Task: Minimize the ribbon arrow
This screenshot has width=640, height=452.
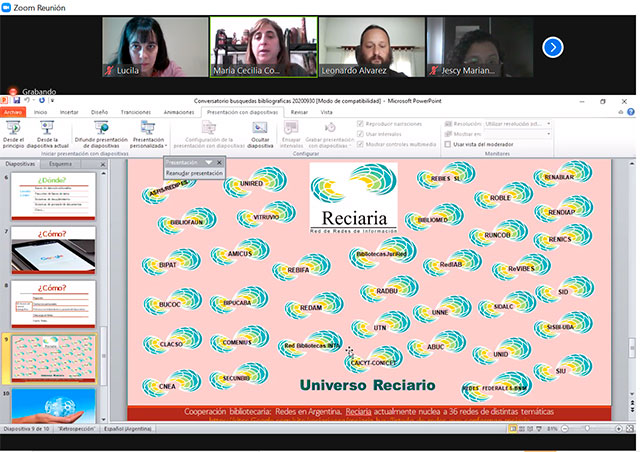Action: (x=620, y=112)
